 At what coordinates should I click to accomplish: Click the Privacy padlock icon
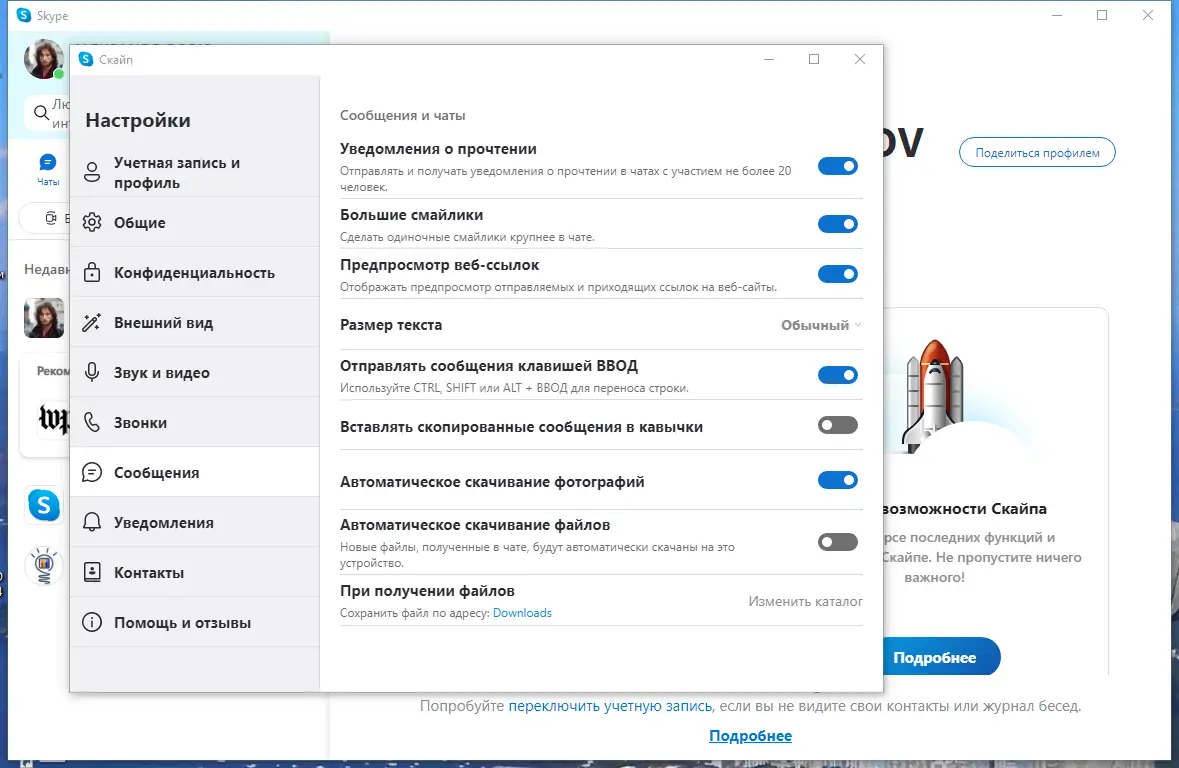click(x=92, y=272)
